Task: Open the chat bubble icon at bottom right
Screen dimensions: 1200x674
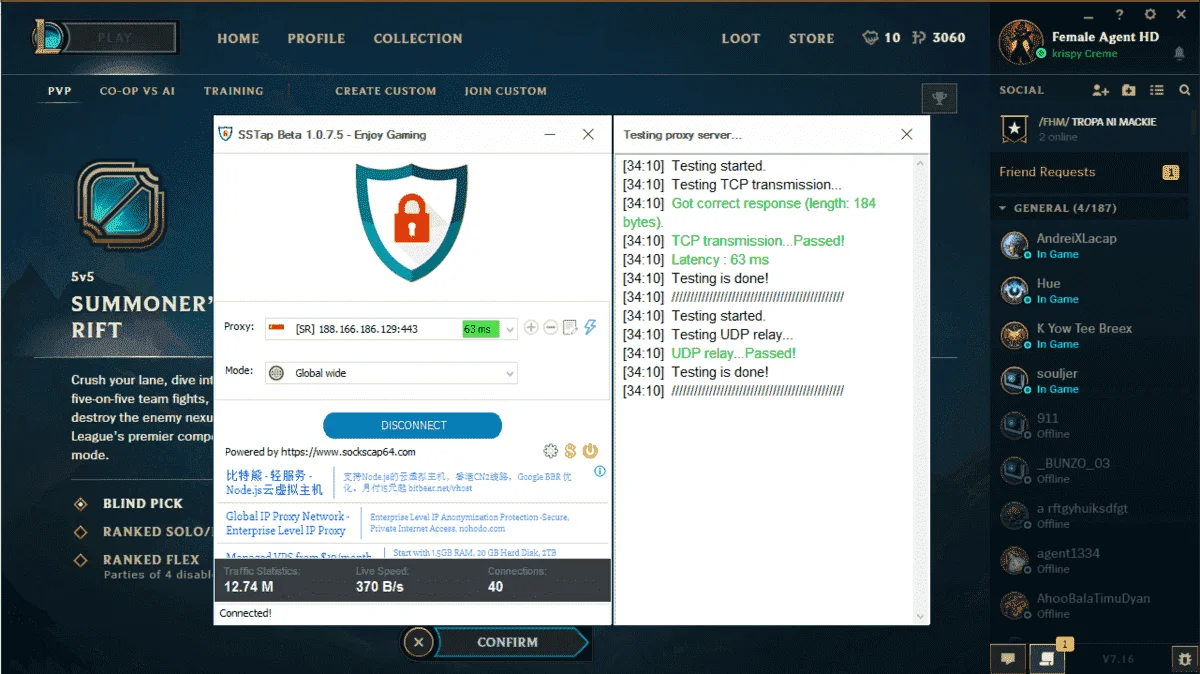Action: click(1009, 658)
